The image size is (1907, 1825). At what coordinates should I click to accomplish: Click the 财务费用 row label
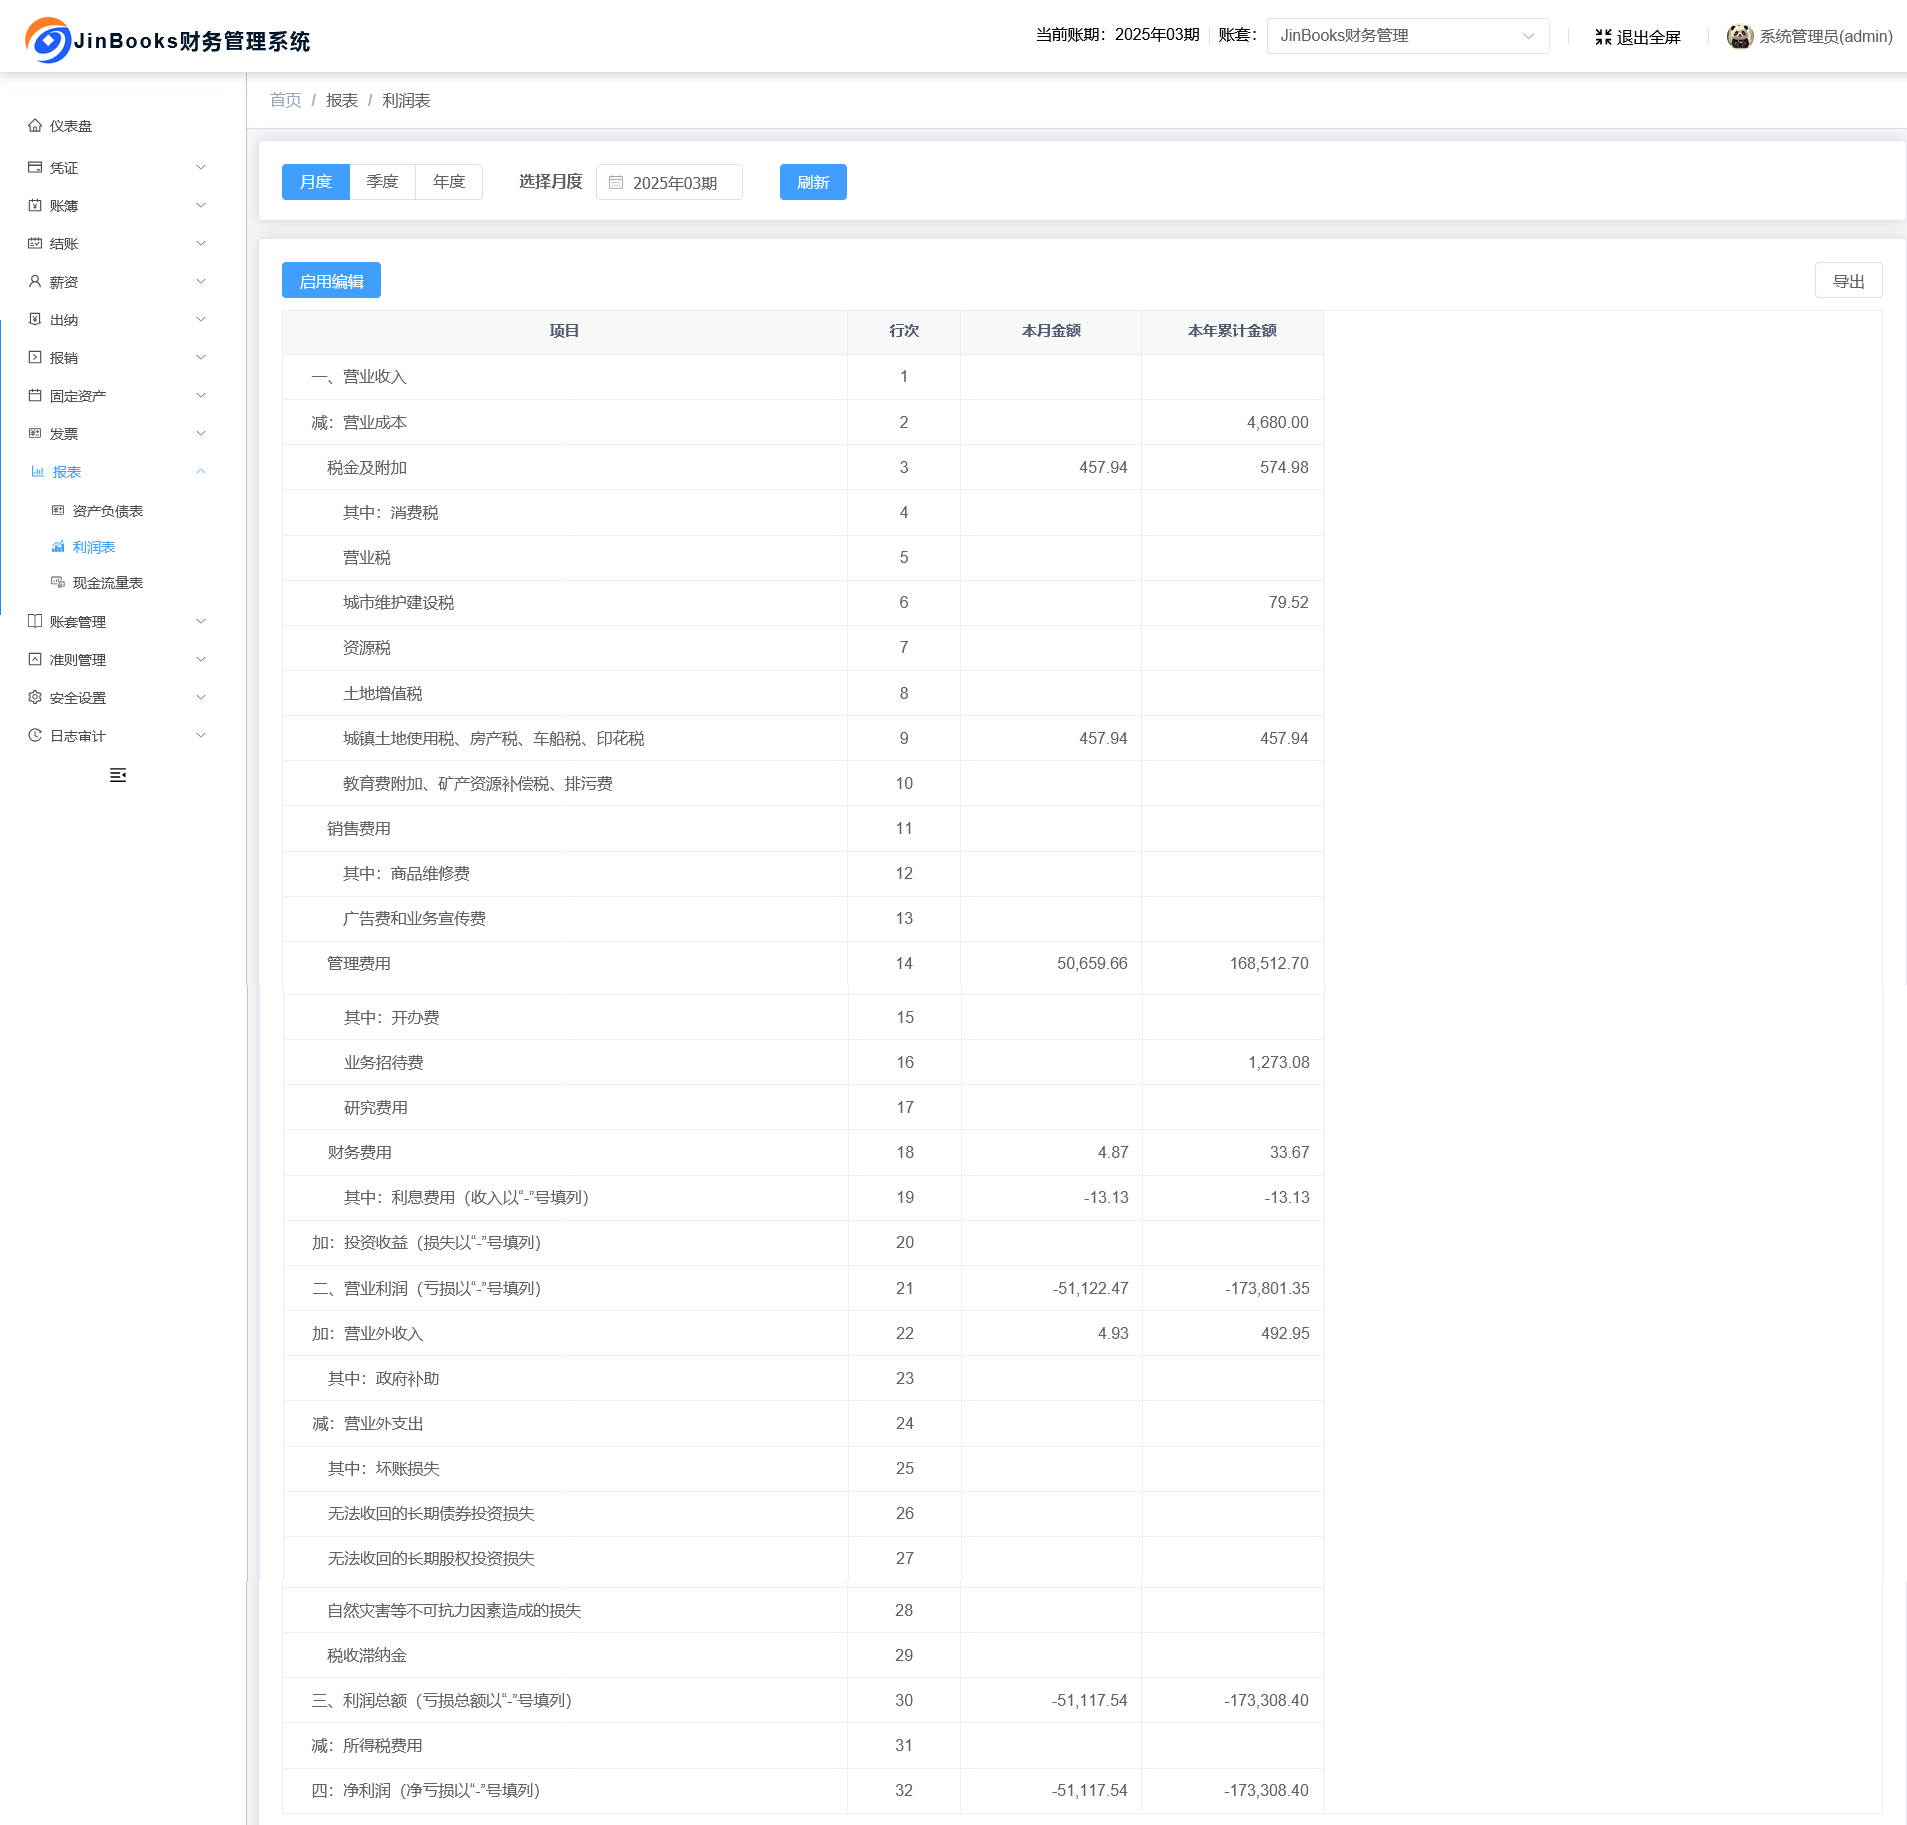[x=360, y=1152]
